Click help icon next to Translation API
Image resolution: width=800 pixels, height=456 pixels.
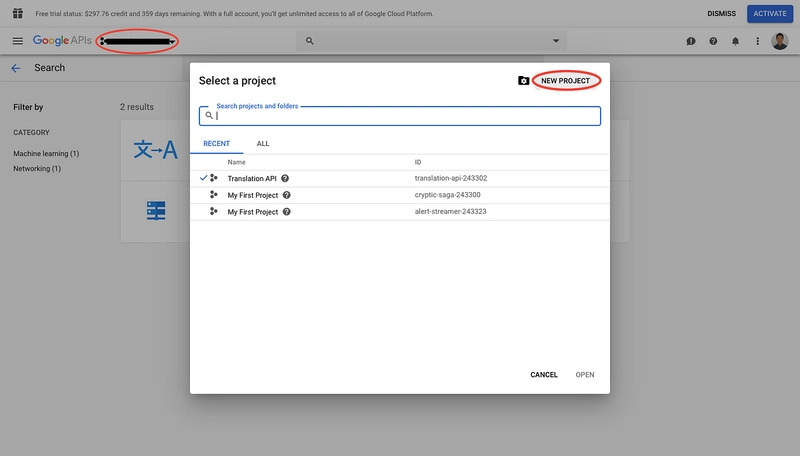(x=285, y=178)
